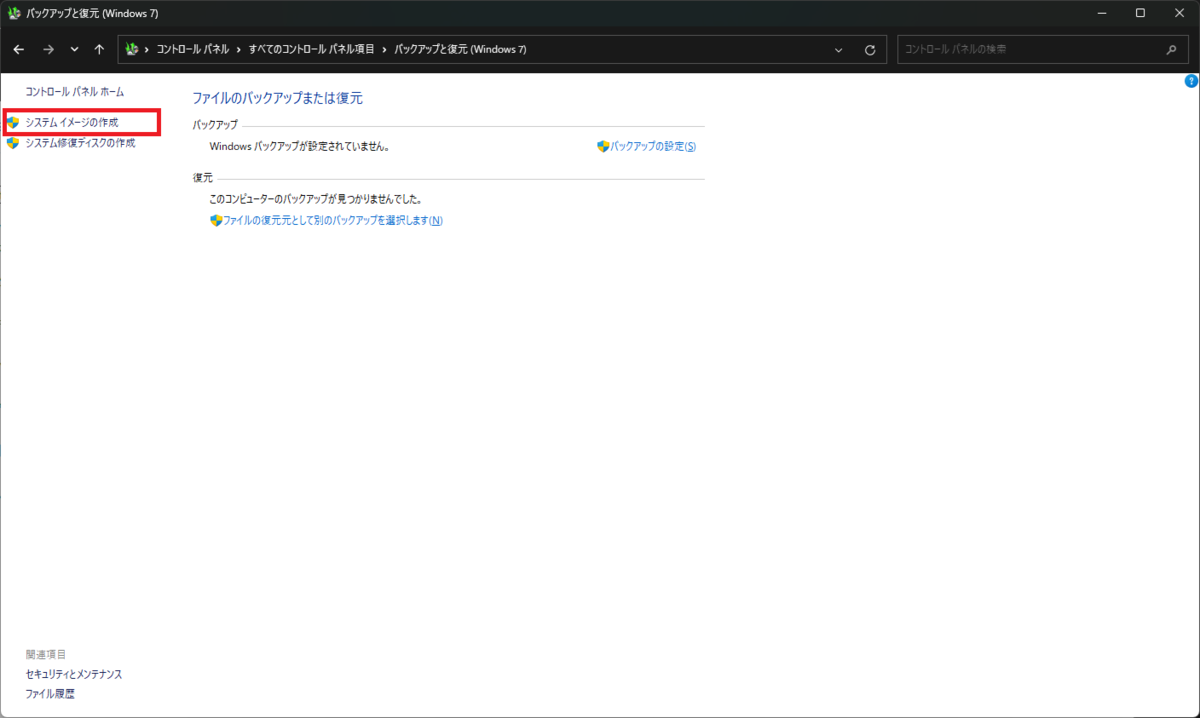The height and width of the screenshot is (718, 1200).
Task: Click the 関連項目 label
Action: [46, 654]
